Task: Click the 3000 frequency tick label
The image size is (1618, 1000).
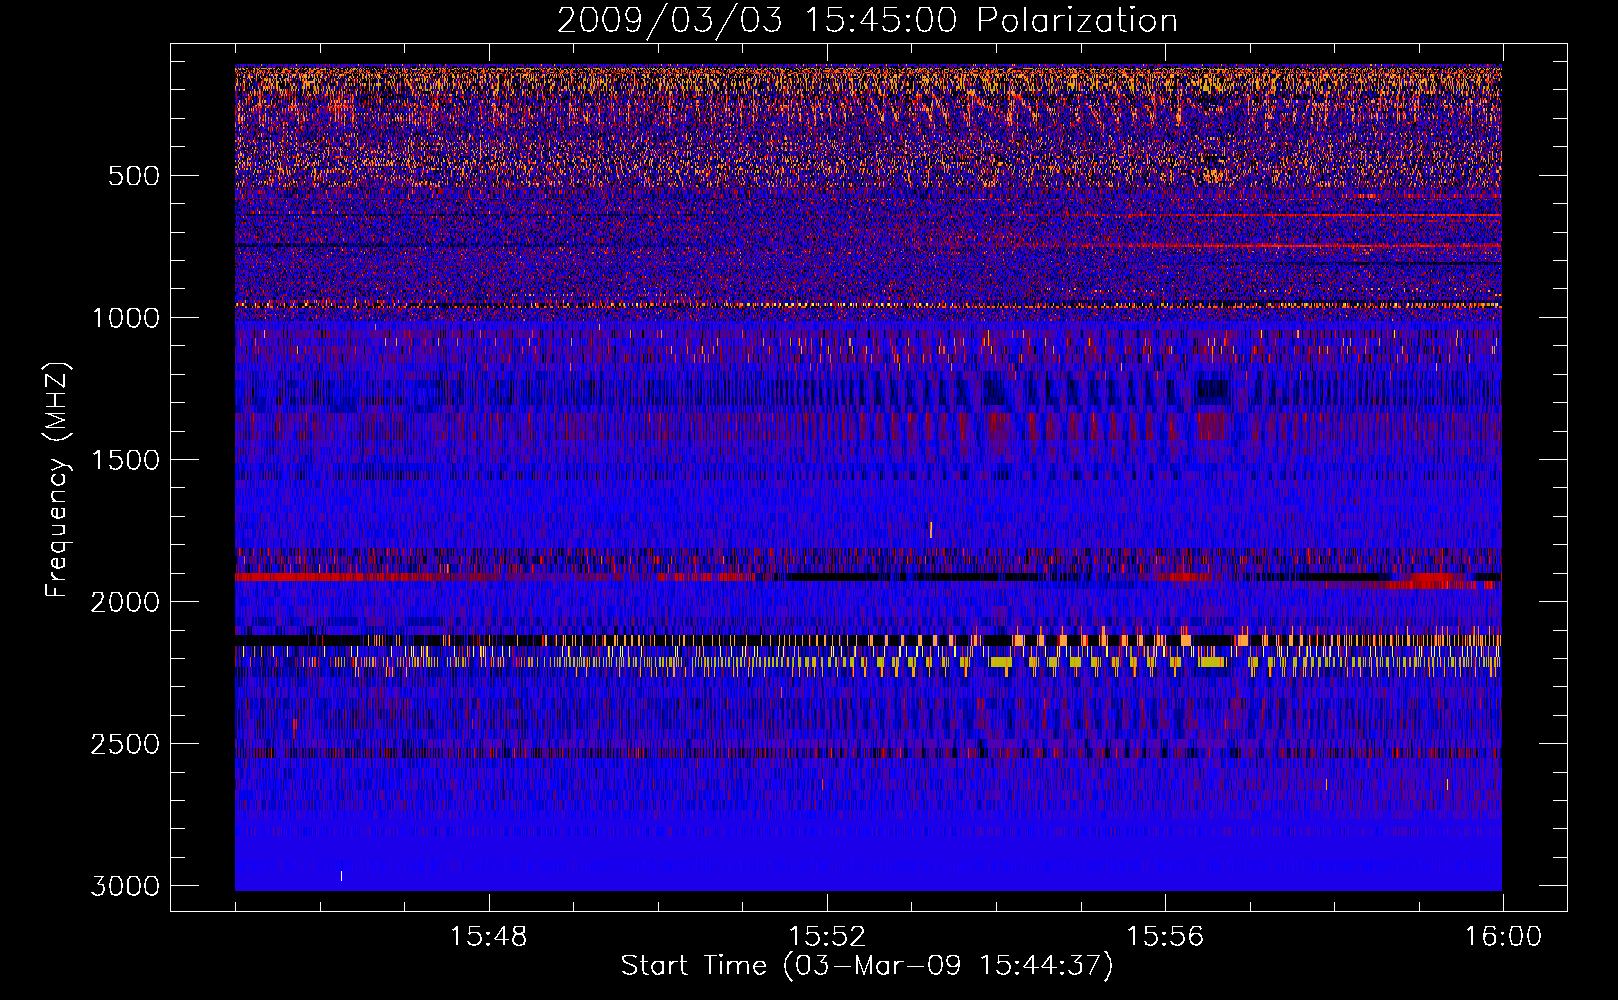Action: click(x=125, y=886)
